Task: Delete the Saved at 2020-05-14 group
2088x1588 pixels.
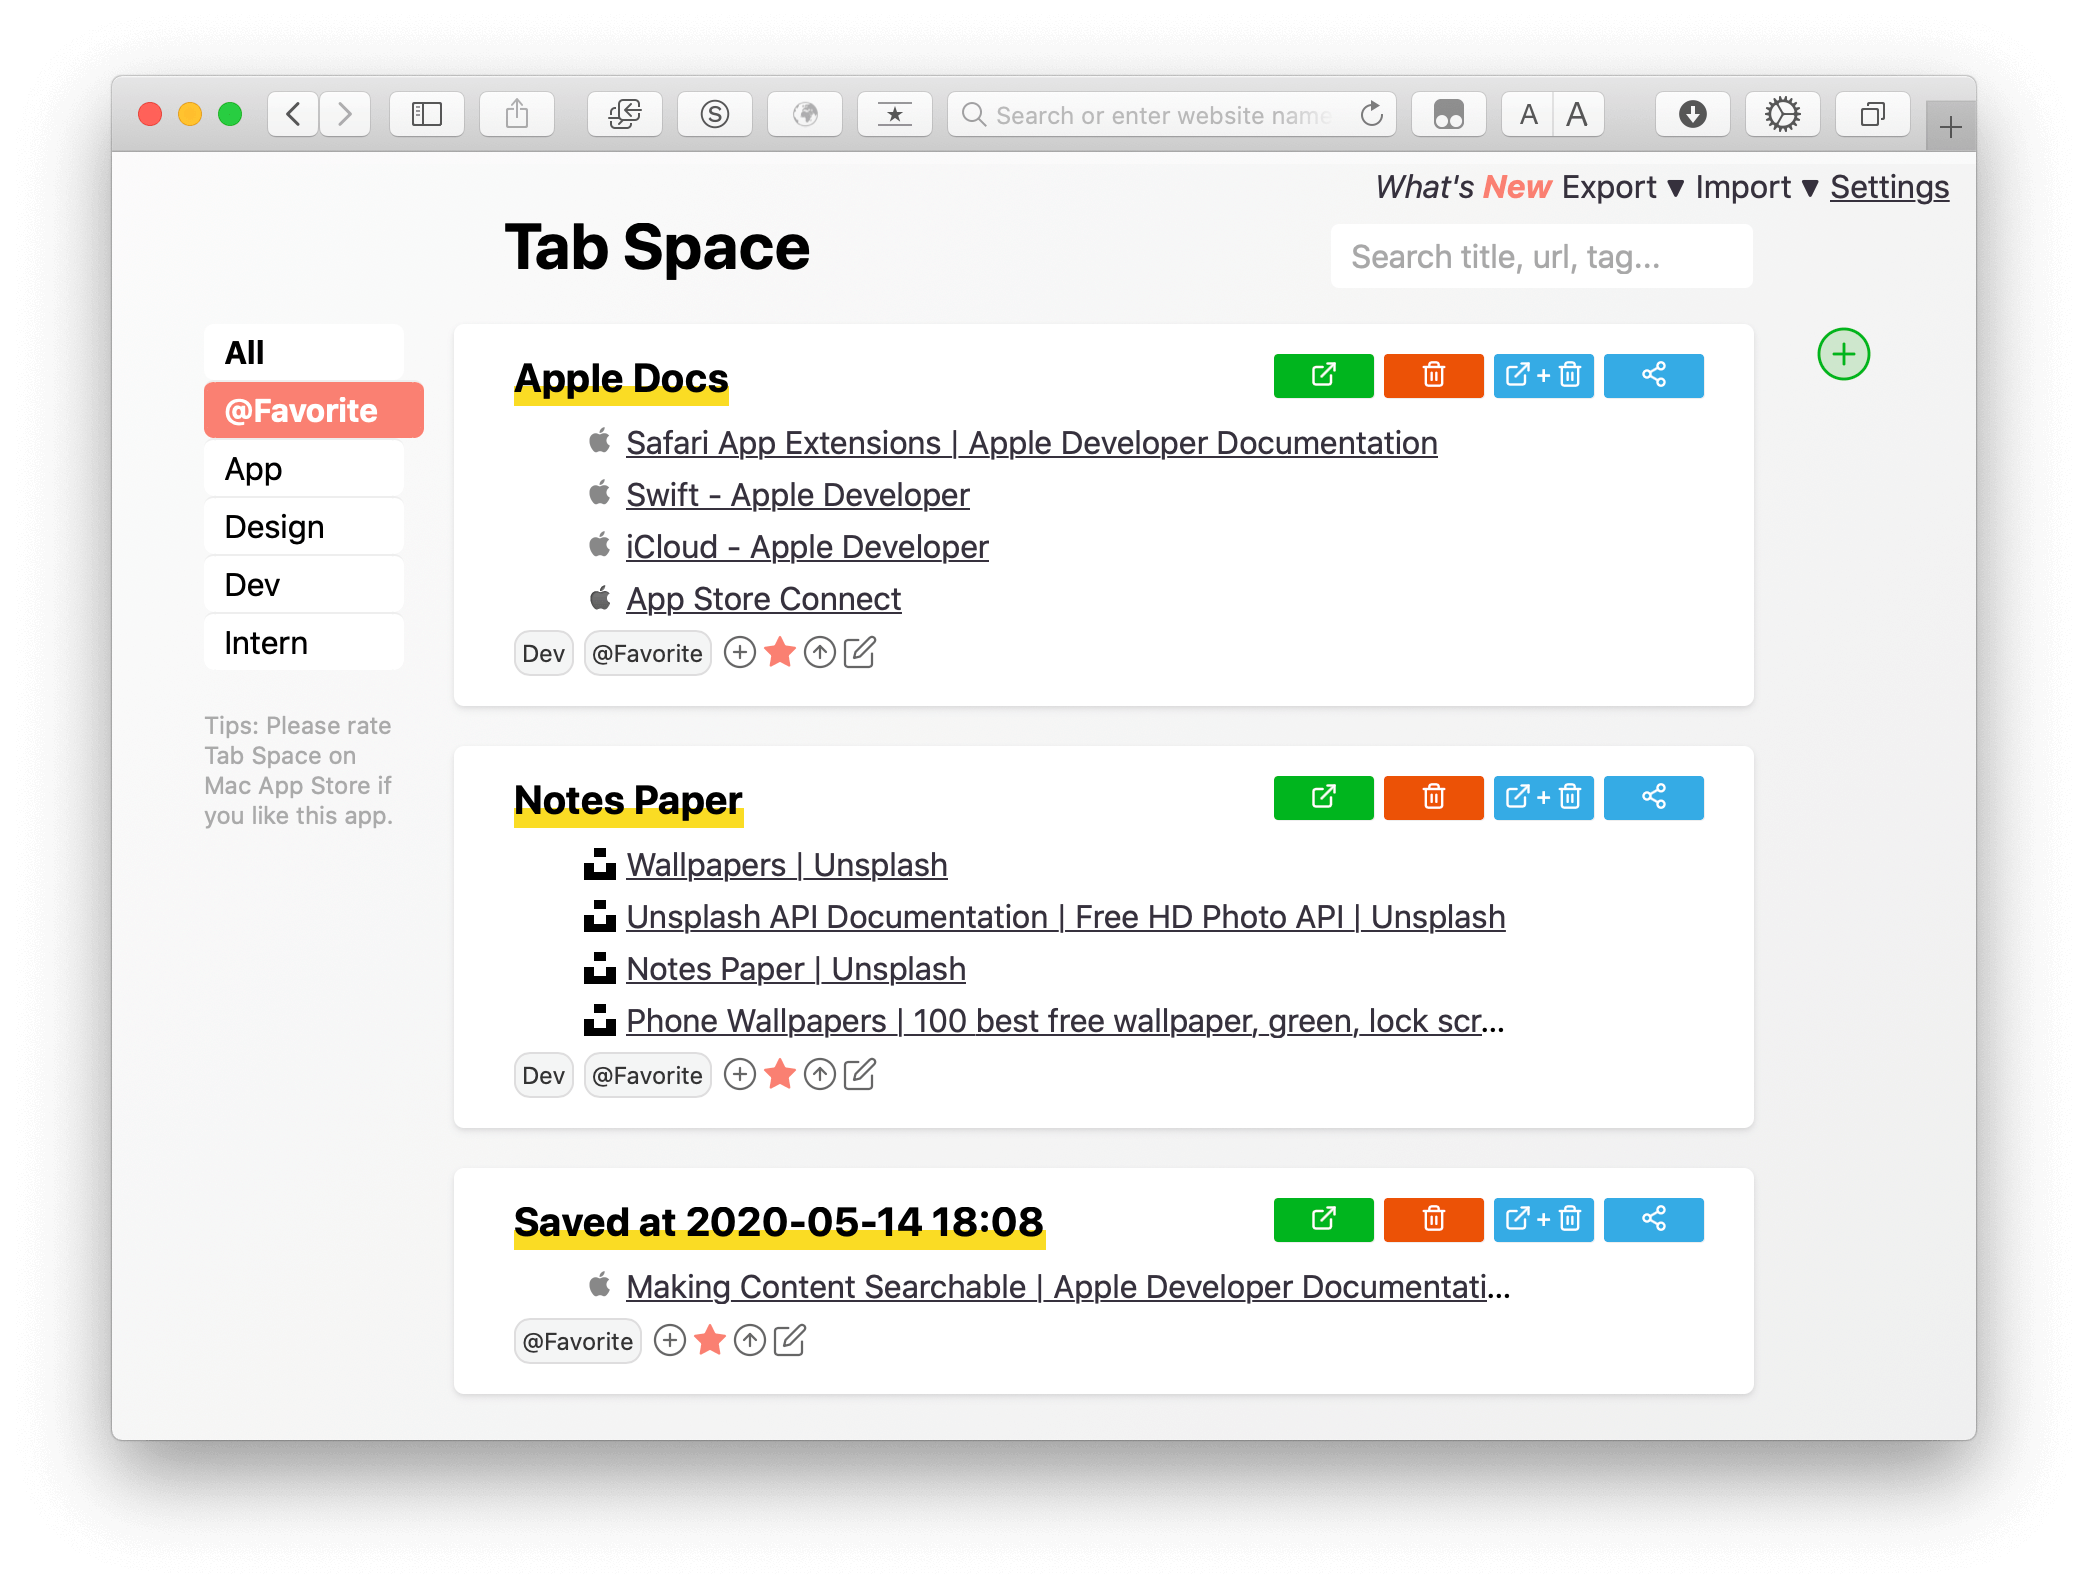Action: tap(1433, 1220)
